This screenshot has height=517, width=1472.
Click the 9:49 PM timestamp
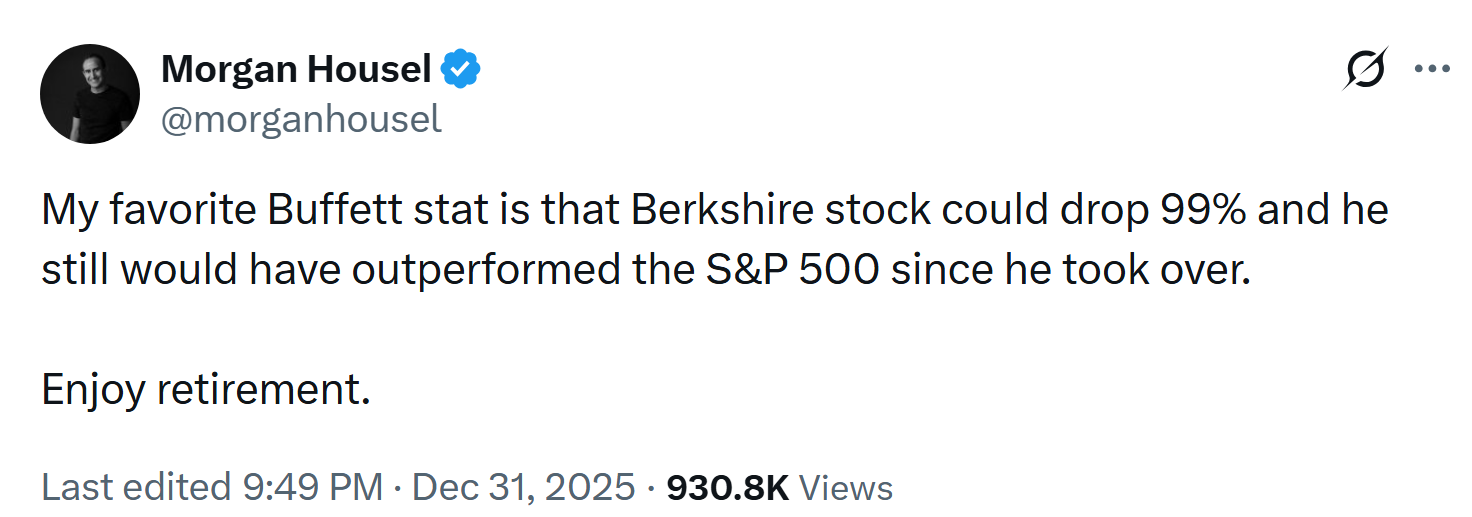313,487
